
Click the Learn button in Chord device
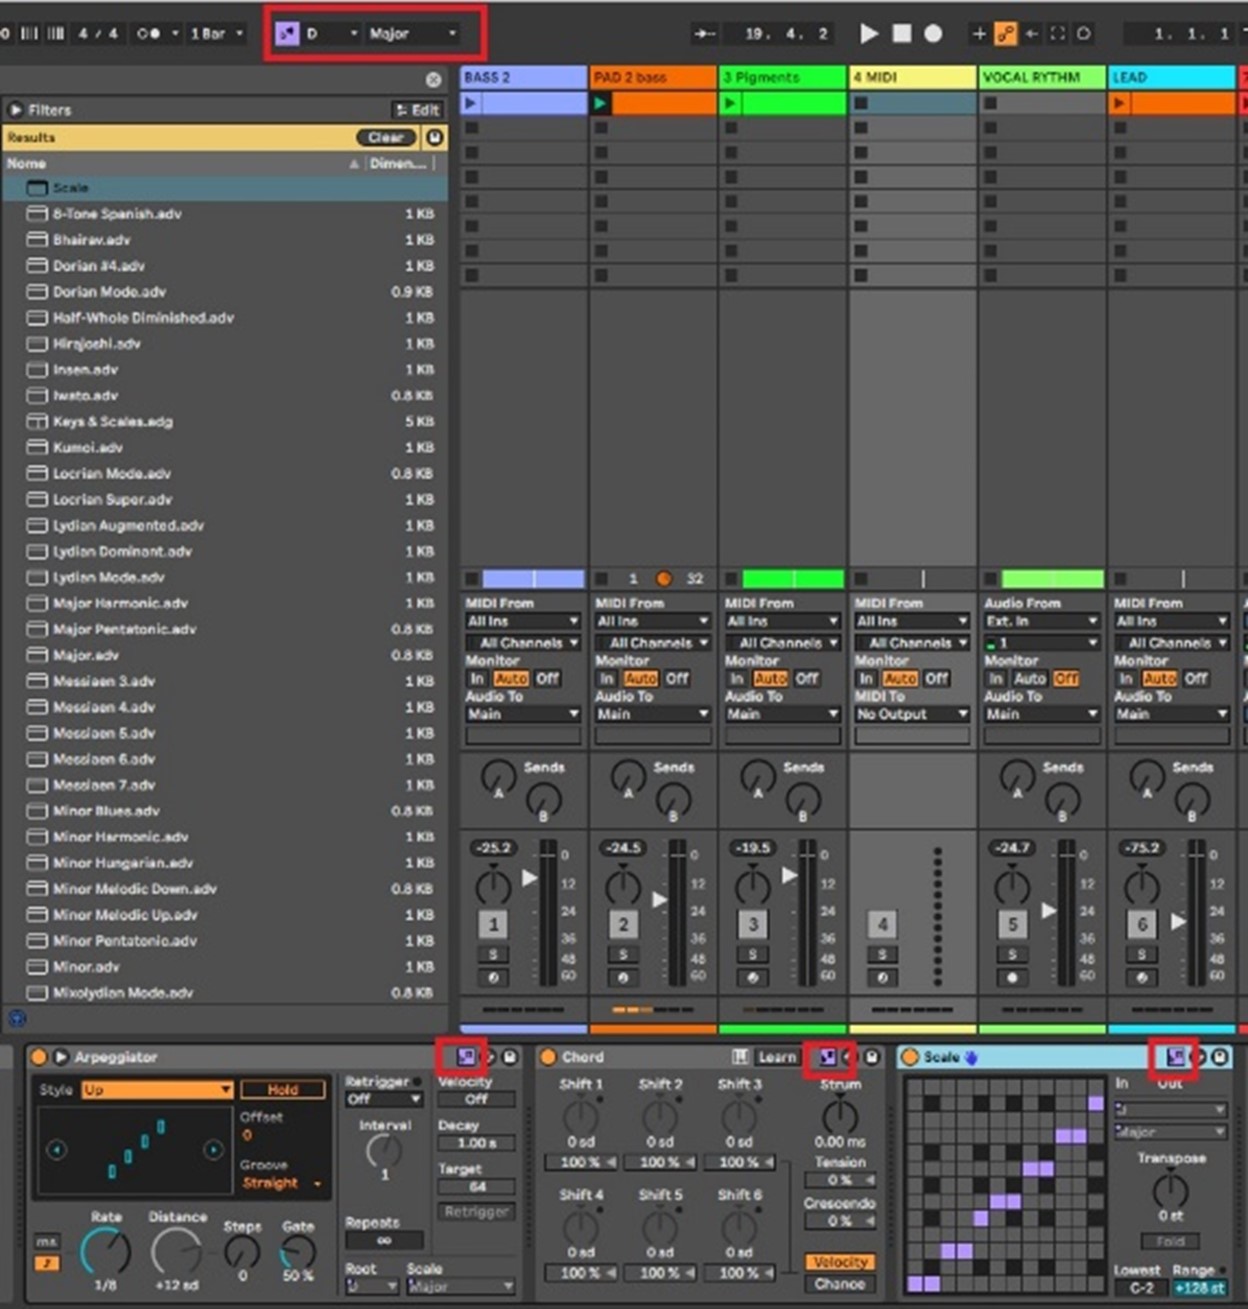pos(776,1057)
